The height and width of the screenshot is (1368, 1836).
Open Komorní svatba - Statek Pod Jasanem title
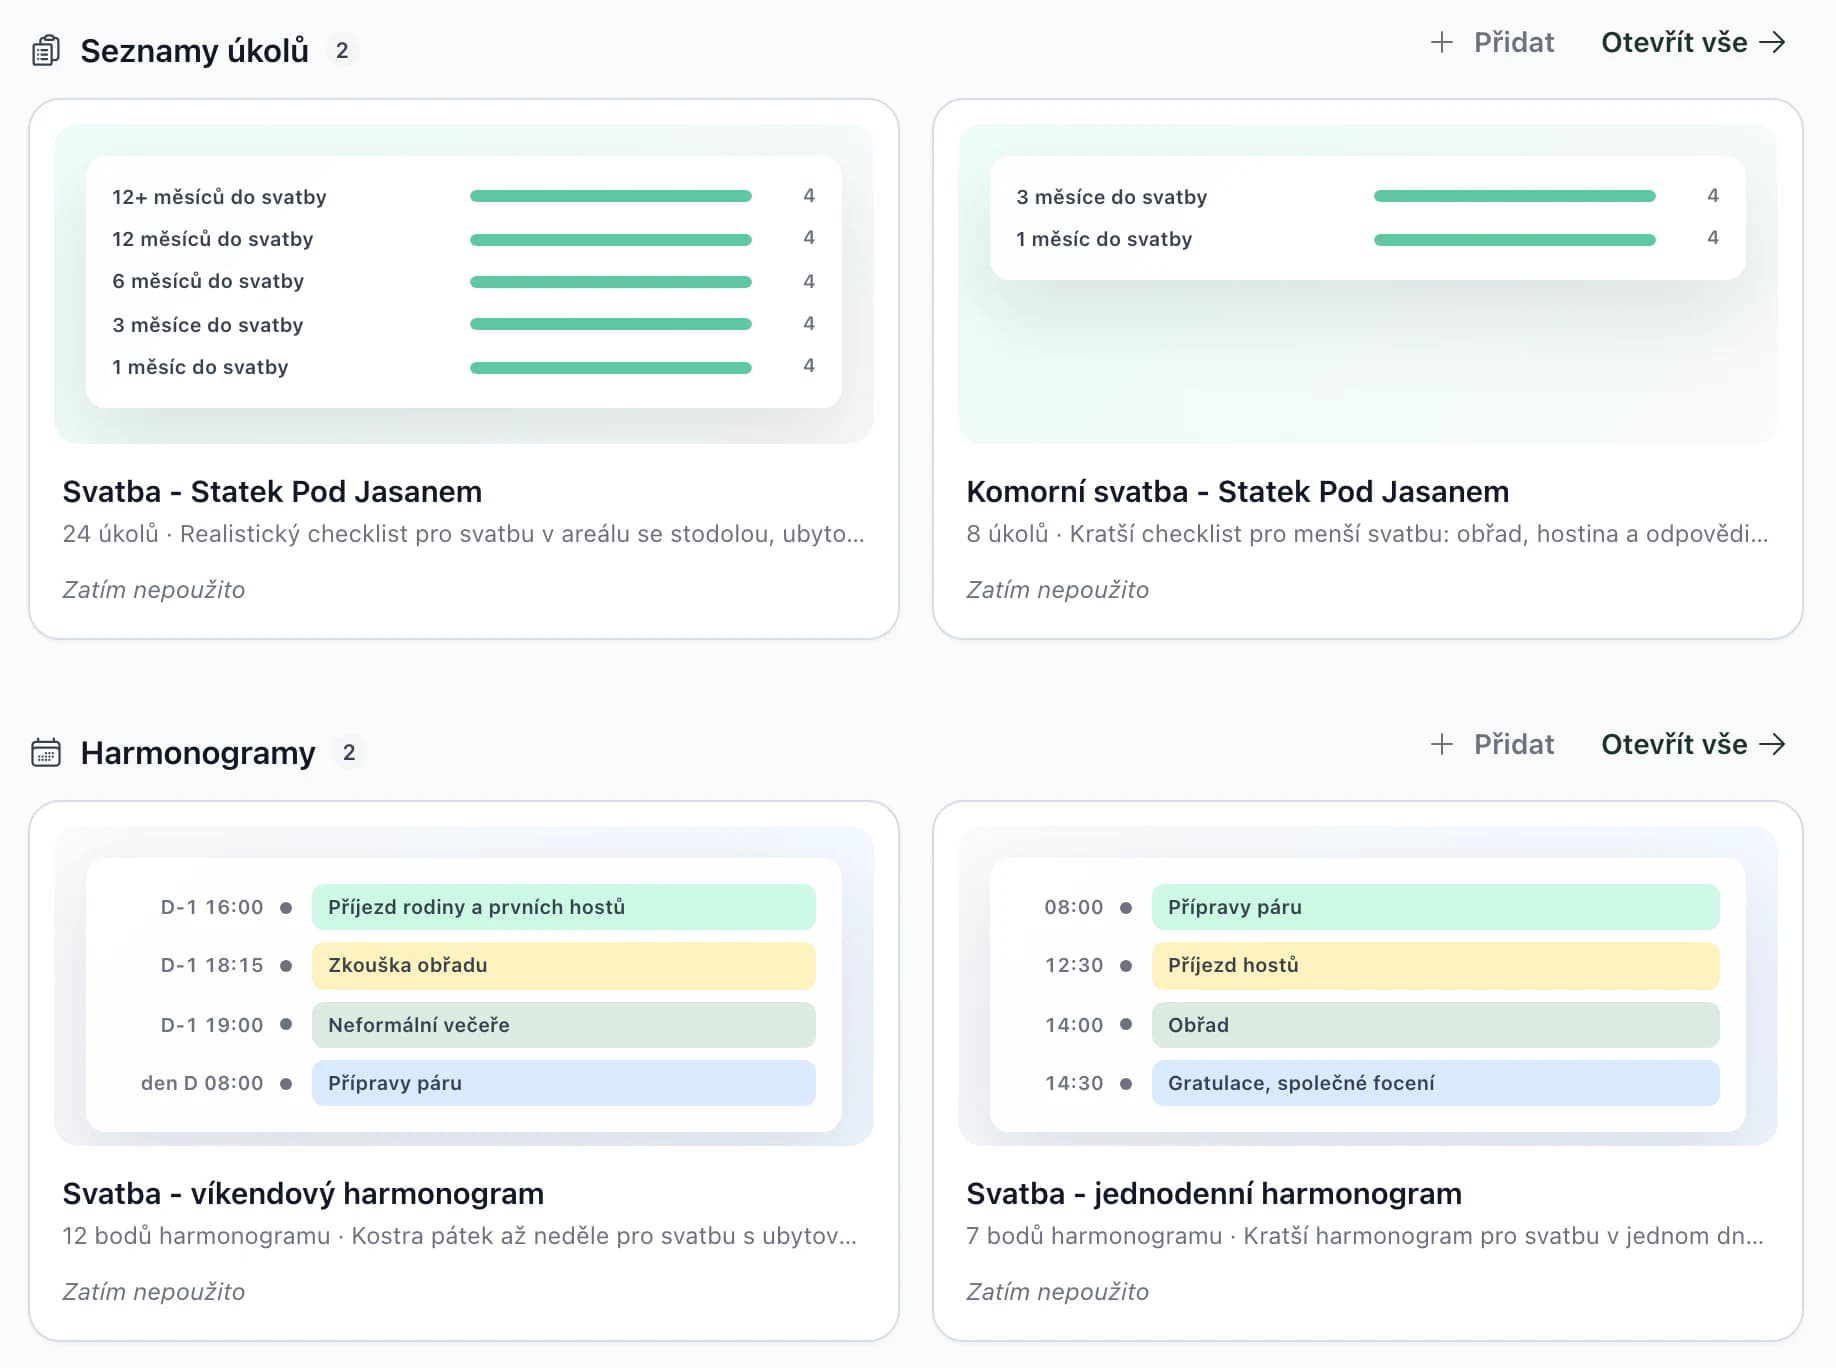pyautogui.click(x=1238, y=492)
